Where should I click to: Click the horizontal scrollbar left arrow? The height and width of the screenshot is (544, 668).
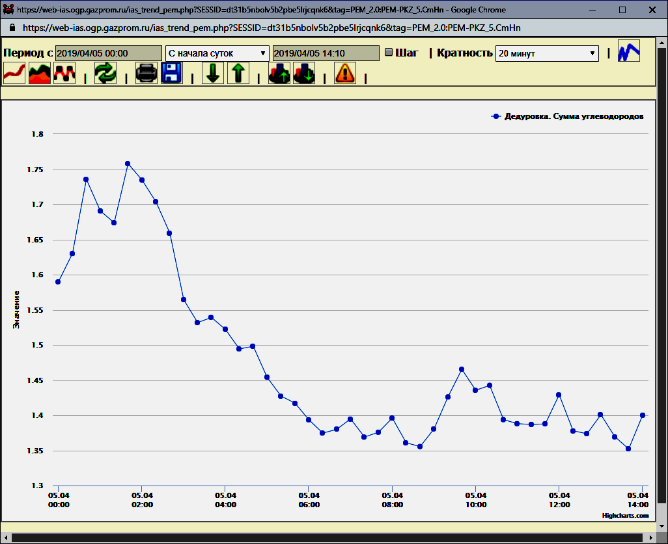[5, 538]
